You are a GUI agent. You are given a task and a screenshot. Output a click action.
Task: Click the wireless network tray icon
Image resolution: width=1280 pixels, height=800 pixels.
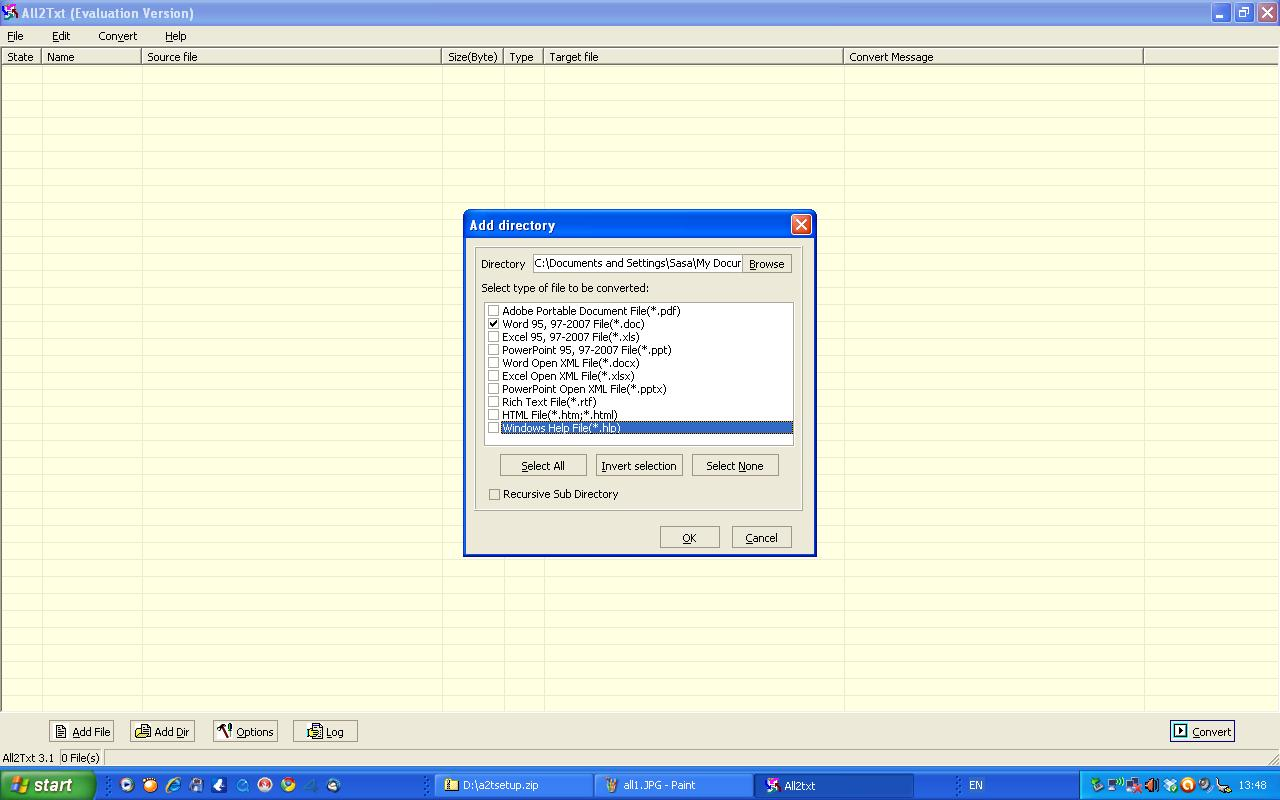(x=1115, y=785)
